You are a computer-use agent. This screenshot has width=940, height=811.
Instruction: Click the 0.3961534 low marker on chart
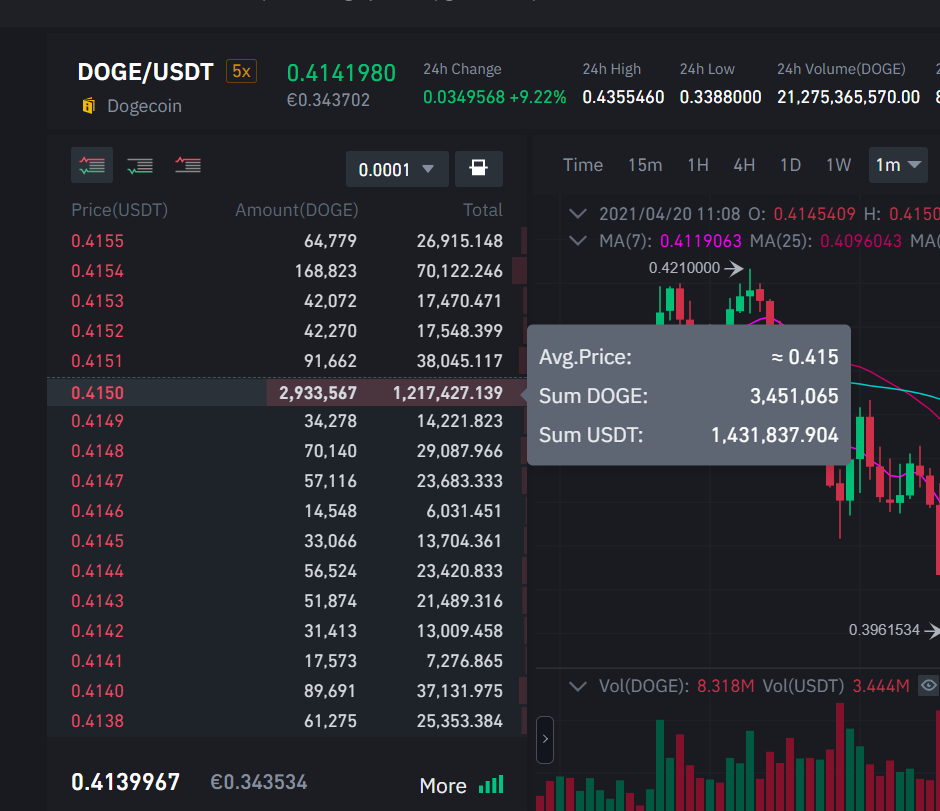884,630
